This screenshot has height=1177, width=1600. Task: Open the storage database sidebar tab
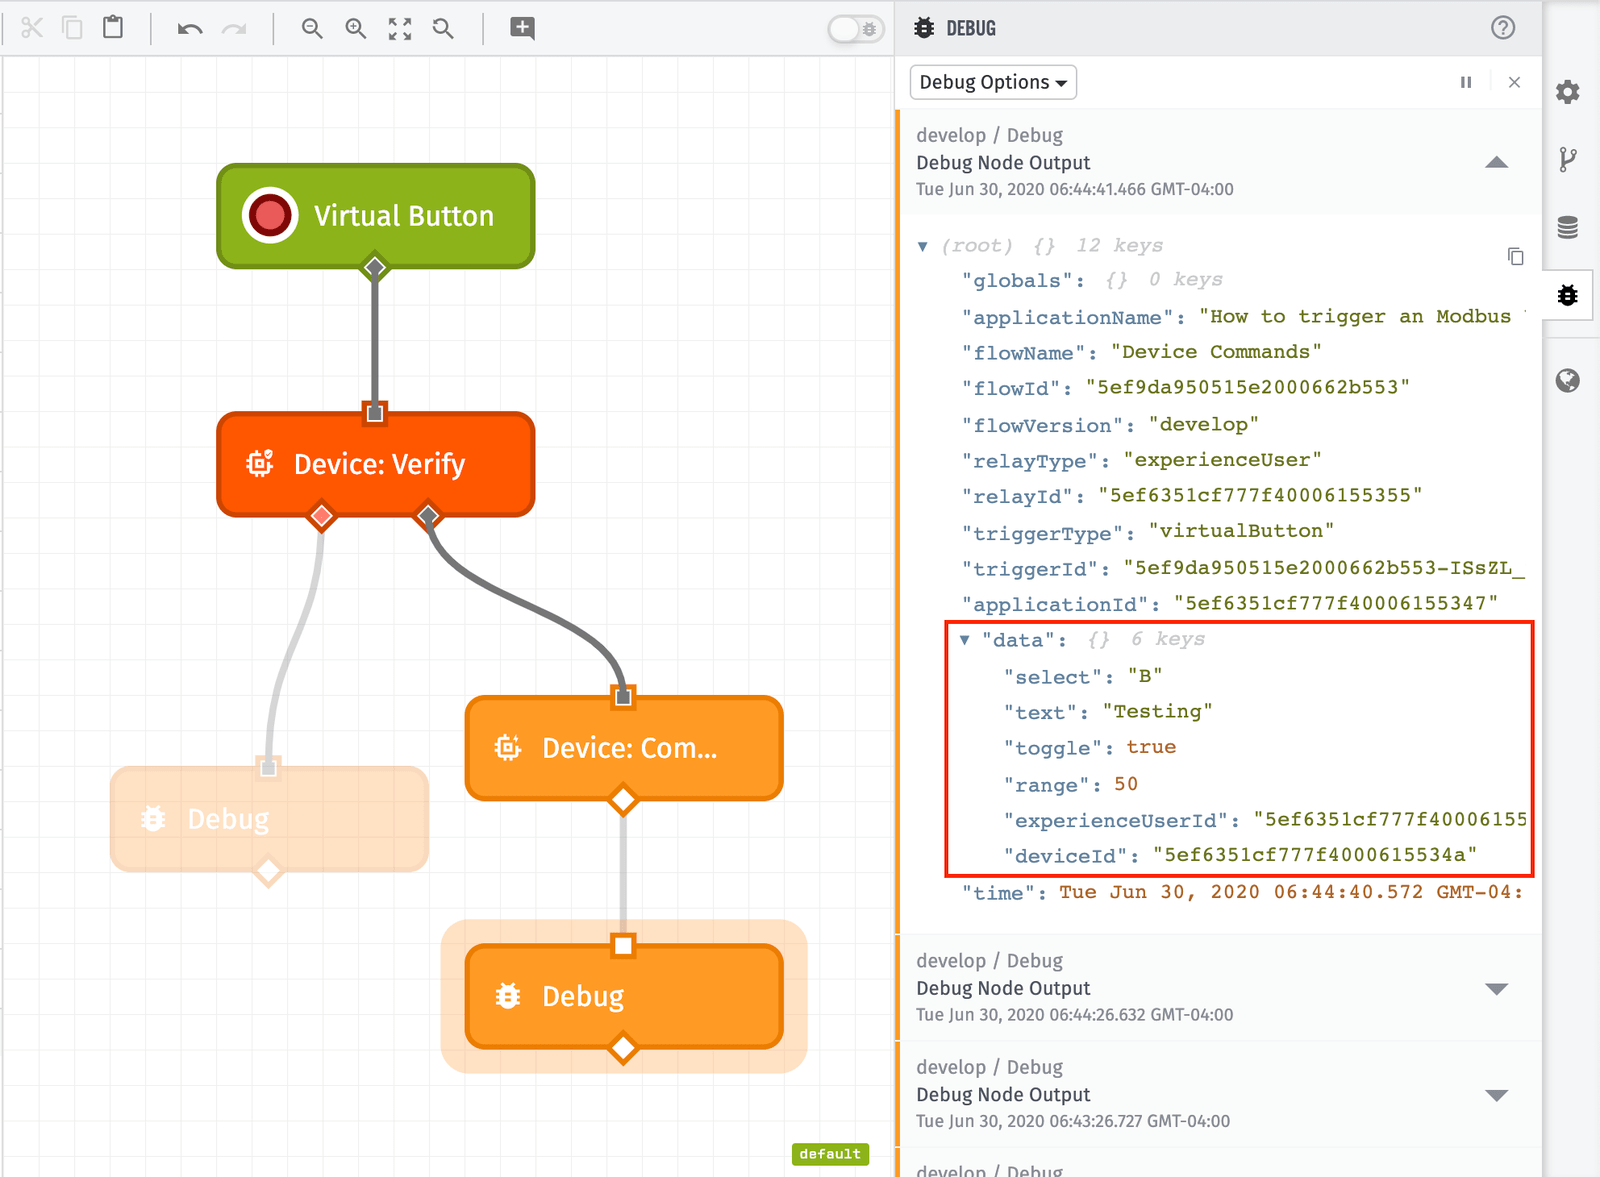coord(1567,227)
